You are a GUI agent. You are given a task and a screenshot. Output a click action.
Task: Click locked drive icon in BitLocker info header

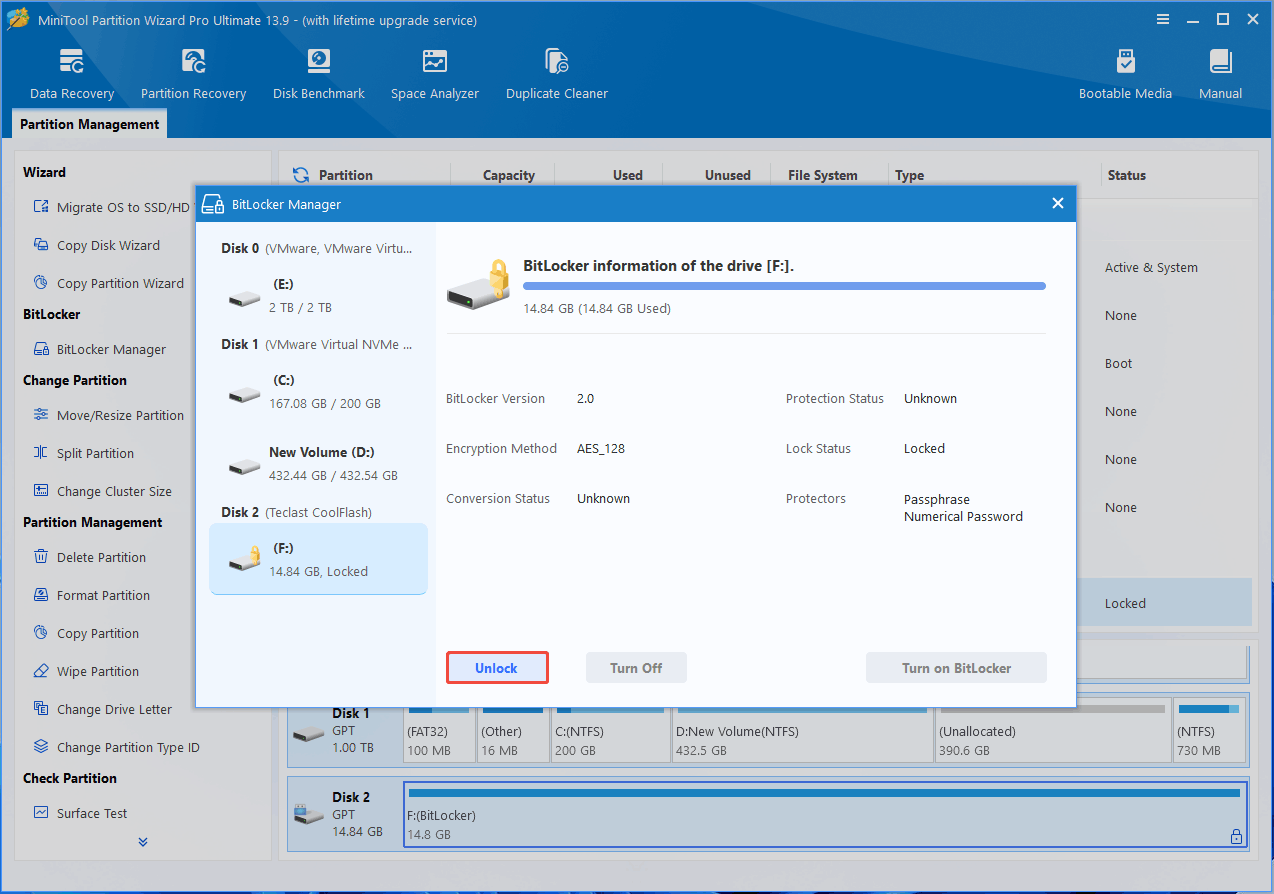click(479, 285)
